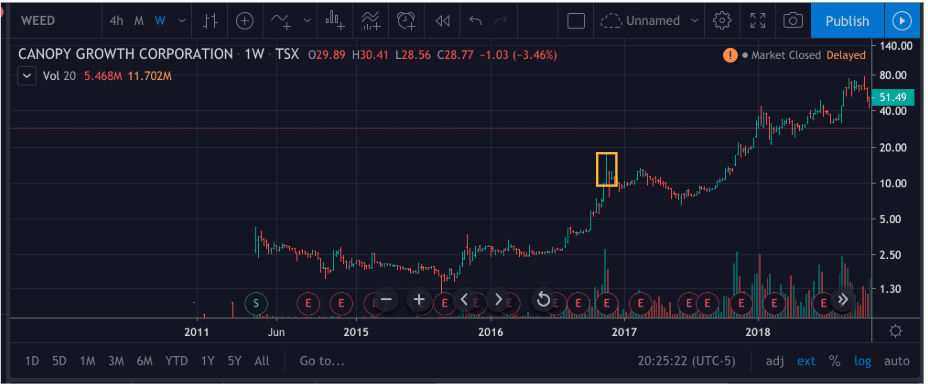Screen dimensions: 928x384
Task: Create an alert with the alarm clock icon
Action: pos(406,21)
